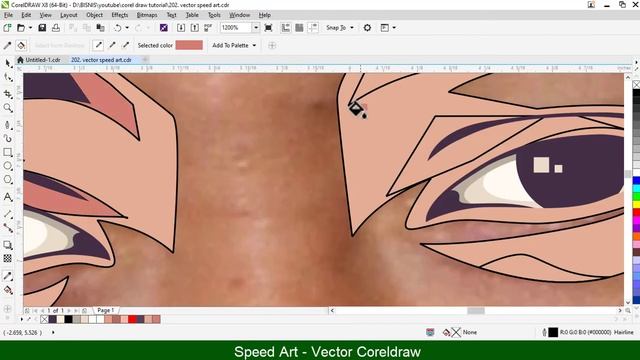640x360 pixels.
Task: Open the undo history dropdown arrow
Action: (127, 28)
